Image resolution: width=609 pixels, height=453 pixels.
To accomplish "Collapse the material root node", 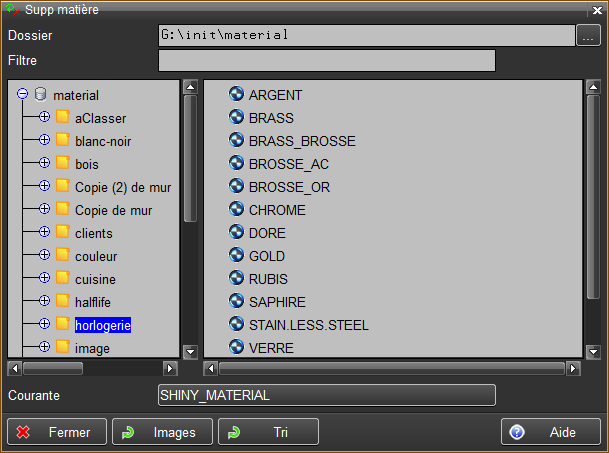I will click(23, 94).
